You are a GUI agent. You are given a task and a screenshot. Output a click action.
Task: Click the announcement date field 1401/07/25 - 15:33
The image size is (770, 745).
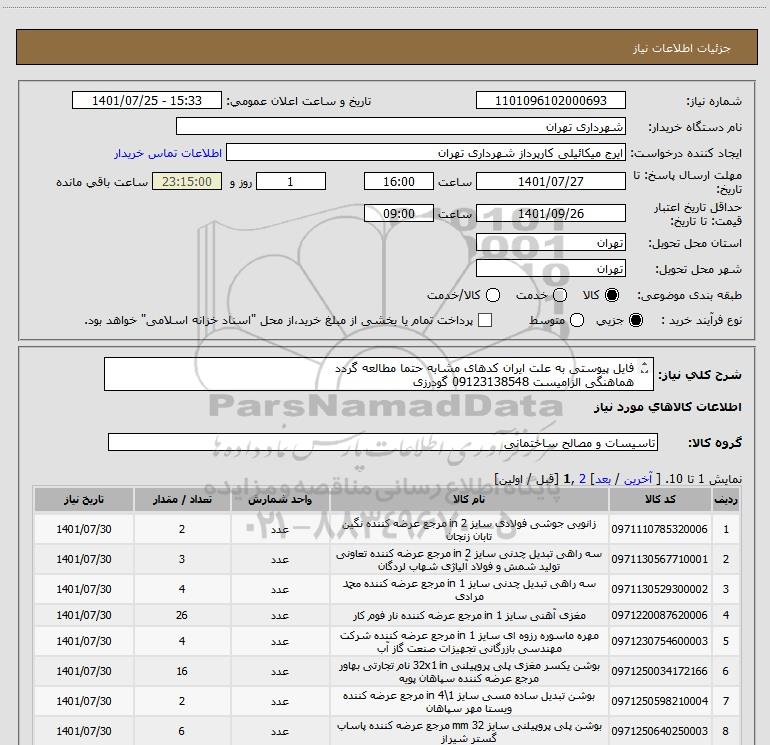[147, 100]
